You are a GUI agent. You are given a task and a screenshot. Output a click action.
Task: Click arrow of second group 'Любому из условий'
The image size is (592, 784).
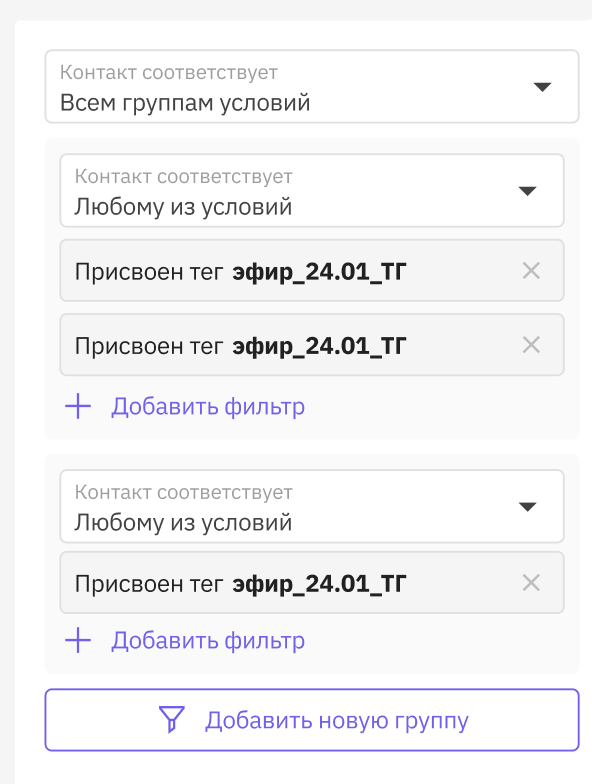click(528, 507)
